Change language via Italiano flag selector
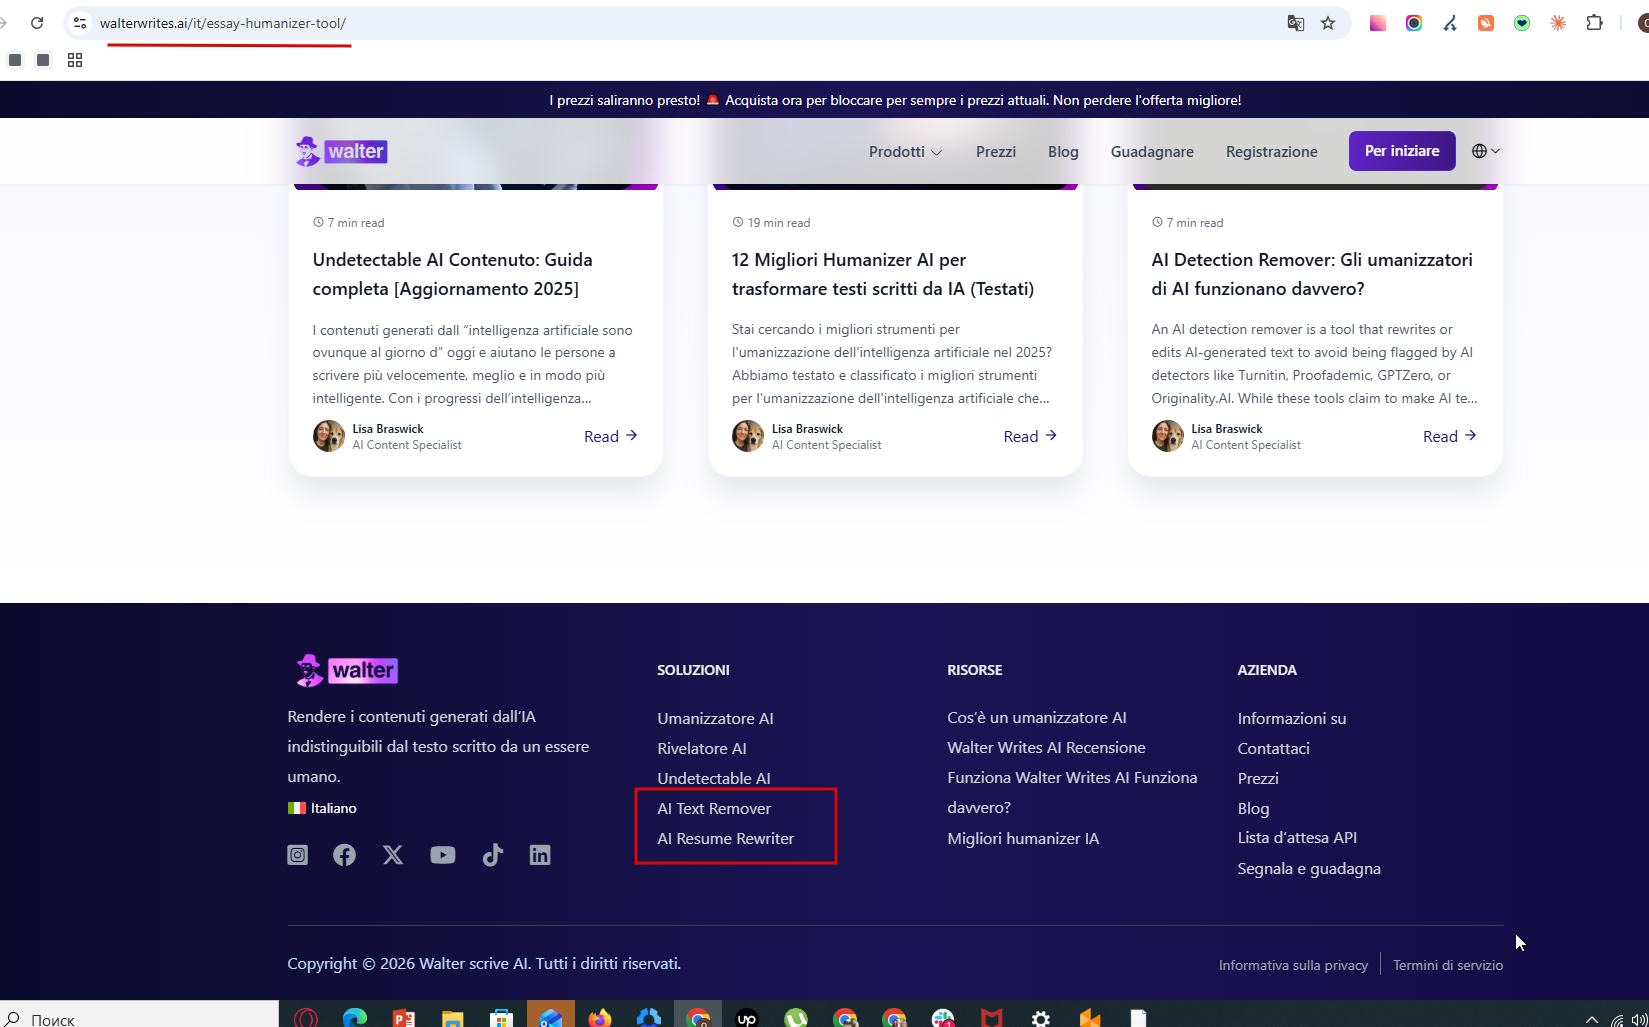The width and height of the screenshot is (1649, 1027). tap(322, 808)
